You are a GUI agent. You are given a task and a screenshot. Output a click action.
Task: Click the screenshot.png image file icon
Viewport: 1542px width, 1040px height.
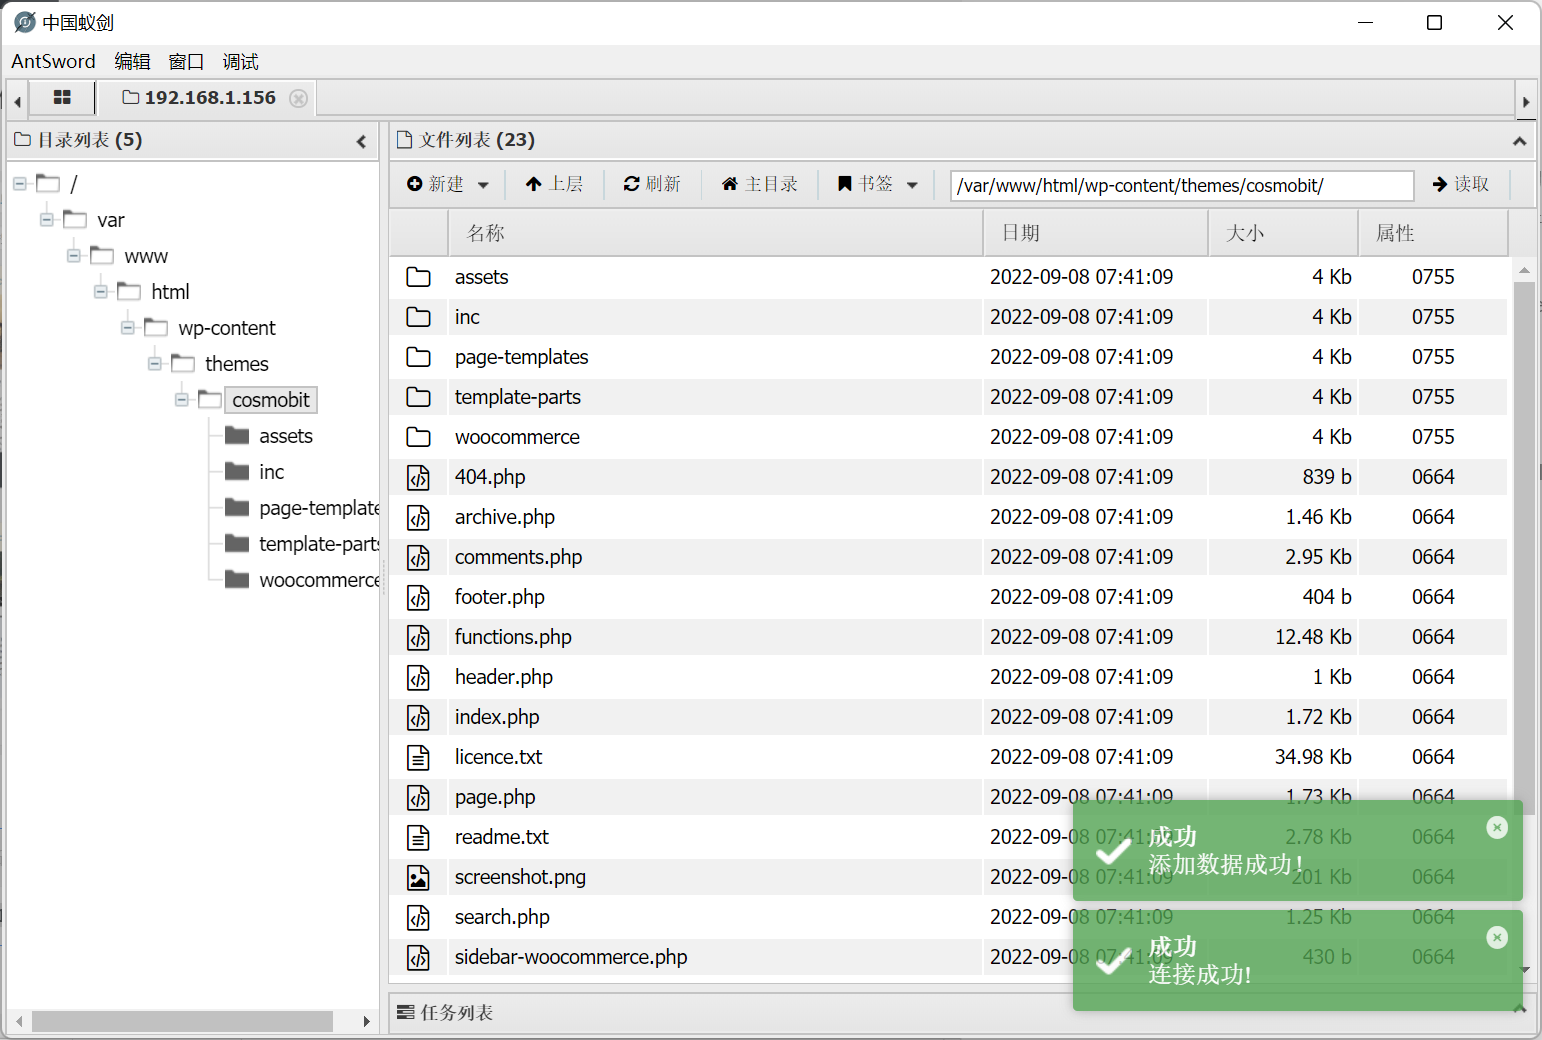click(418, 877)
